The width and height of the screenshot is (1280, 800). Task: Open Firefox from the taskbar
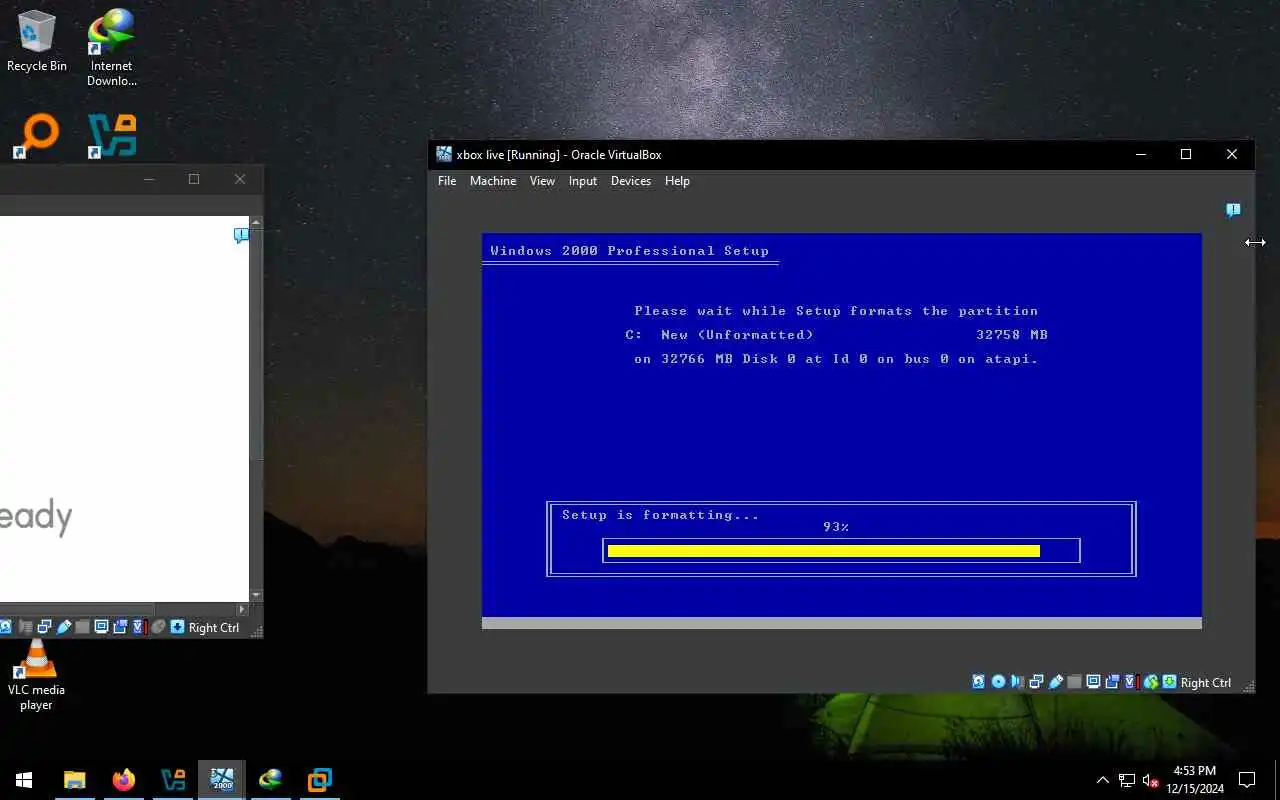pos(124,780)
